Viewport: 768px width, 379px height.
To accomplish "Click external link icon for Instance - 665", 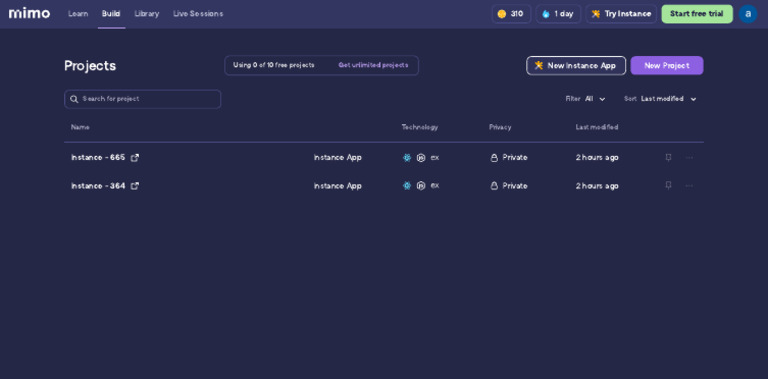I will (135, 158).
